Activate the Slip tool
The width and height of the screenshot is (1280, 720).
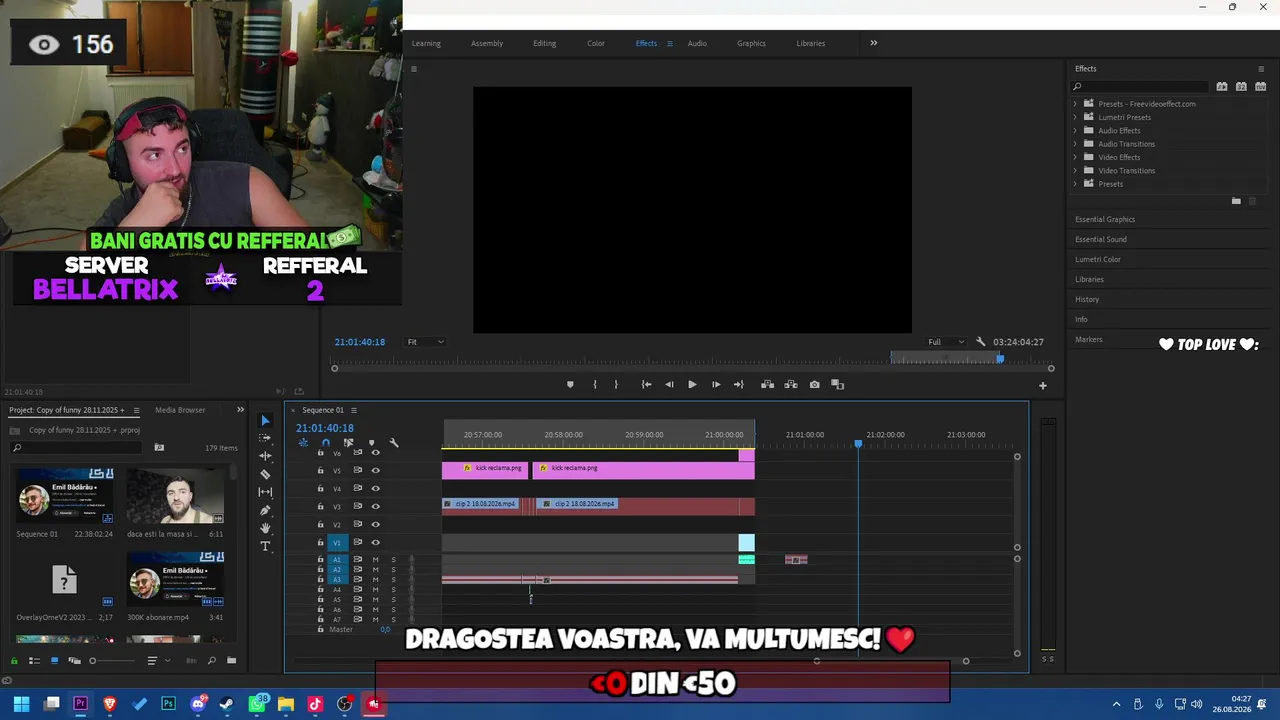point(265,492)
